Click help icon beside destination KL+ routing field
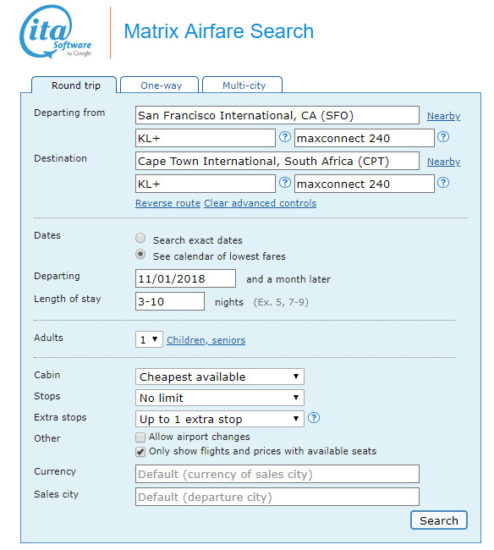 [285, 182]
